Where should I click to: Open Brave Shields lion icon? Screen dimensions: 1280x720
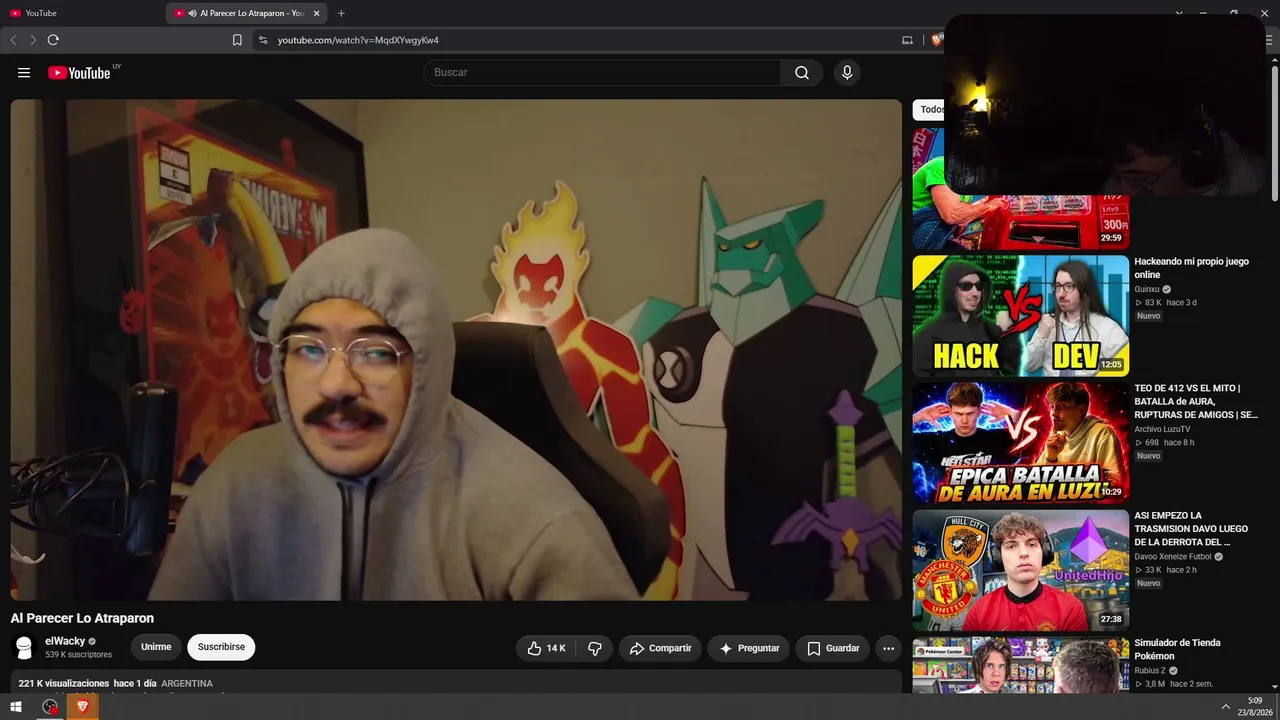pyautogui.click(x=936, y=40)
